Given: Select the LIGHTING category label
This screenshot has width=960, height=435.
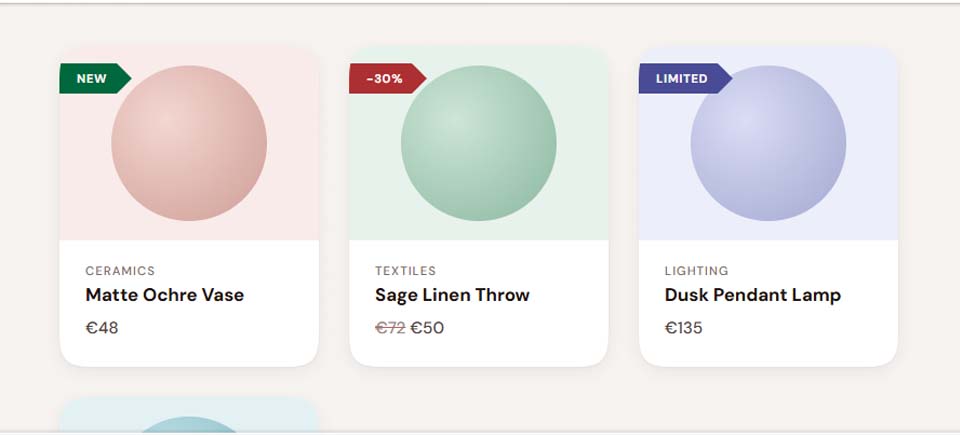Looking at the screenshot, I should pos(696,271).
